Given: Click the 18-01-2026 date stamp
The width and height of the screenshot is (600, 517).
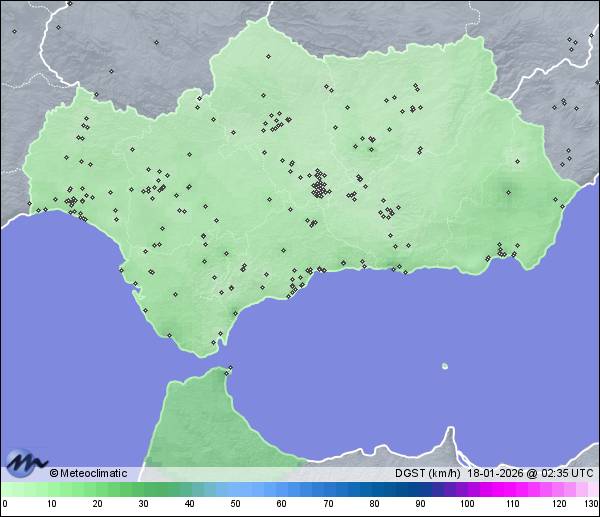Looking at the screenshot, I should coord(493,473).
